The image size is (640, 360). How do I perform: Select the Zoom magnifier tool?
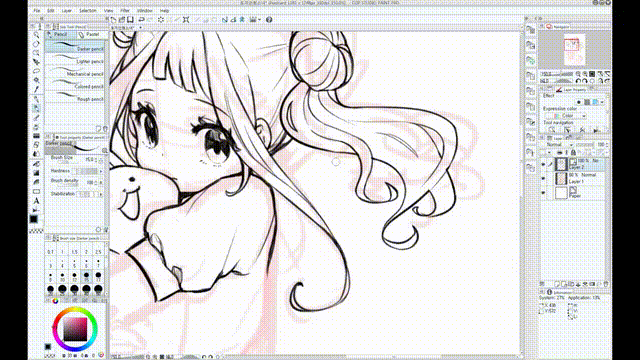pyautogui.click(x=36, y=35)
